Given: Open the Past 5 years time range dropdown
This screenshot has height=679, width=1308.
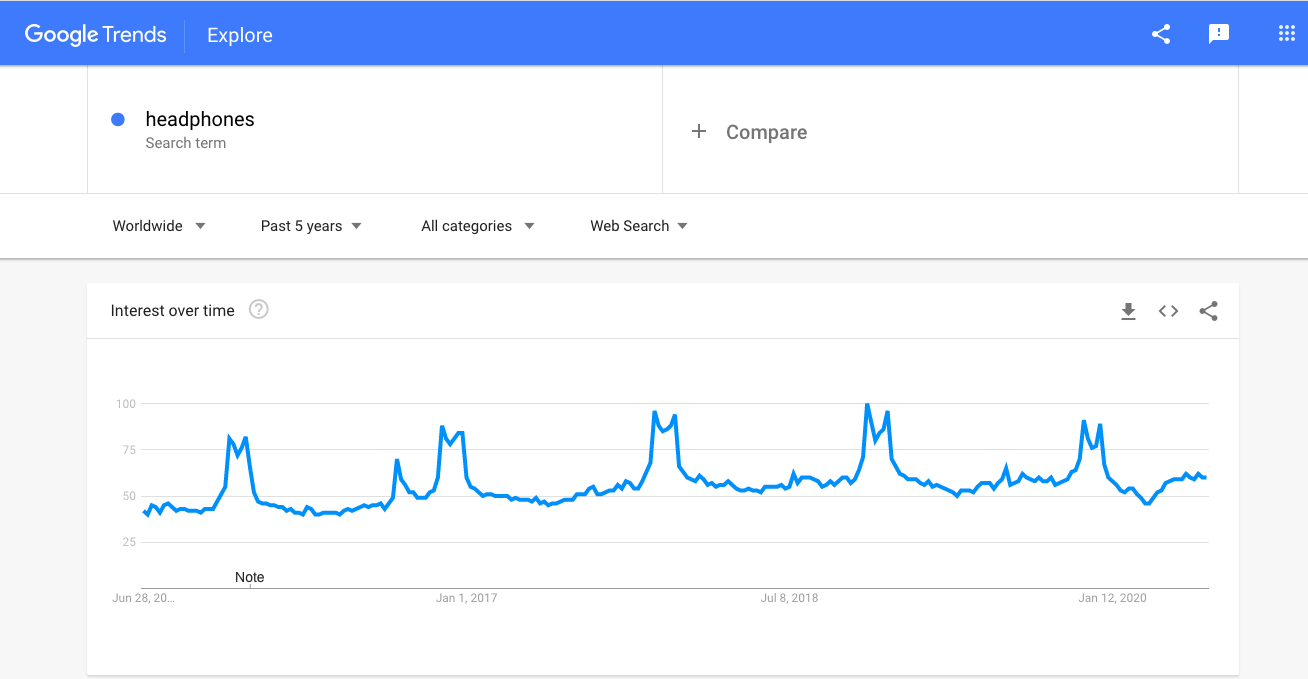Looking at the screenshot, I should pyautogui.click(x=311, y=226).
